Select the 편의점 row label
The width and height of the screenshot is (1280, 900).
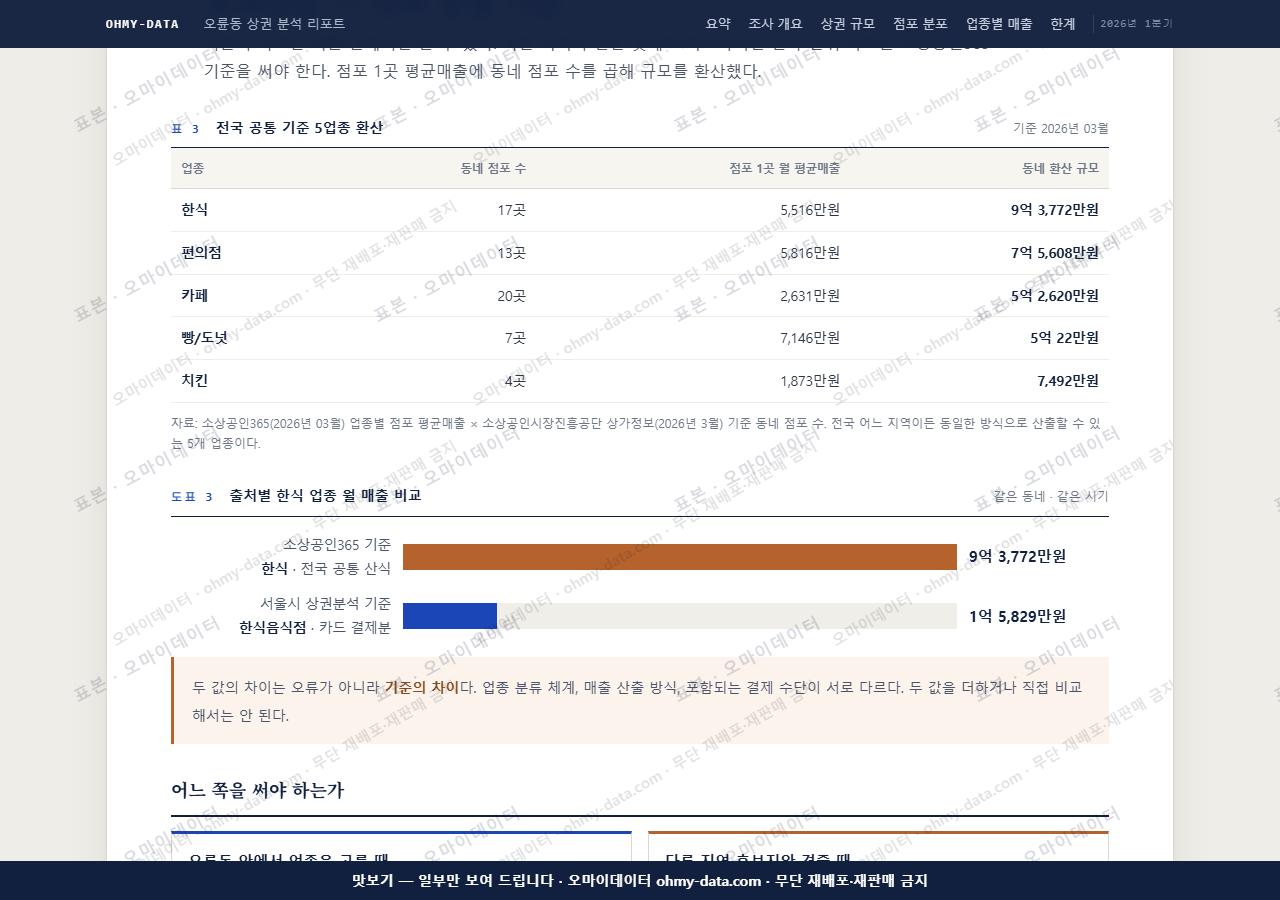(x=201, y=253)
